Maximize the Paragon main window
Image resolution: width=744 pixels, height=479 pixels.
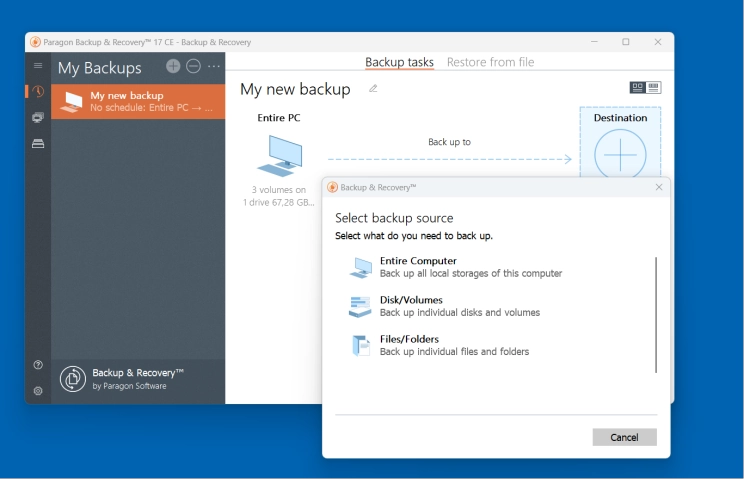point(626,42)
